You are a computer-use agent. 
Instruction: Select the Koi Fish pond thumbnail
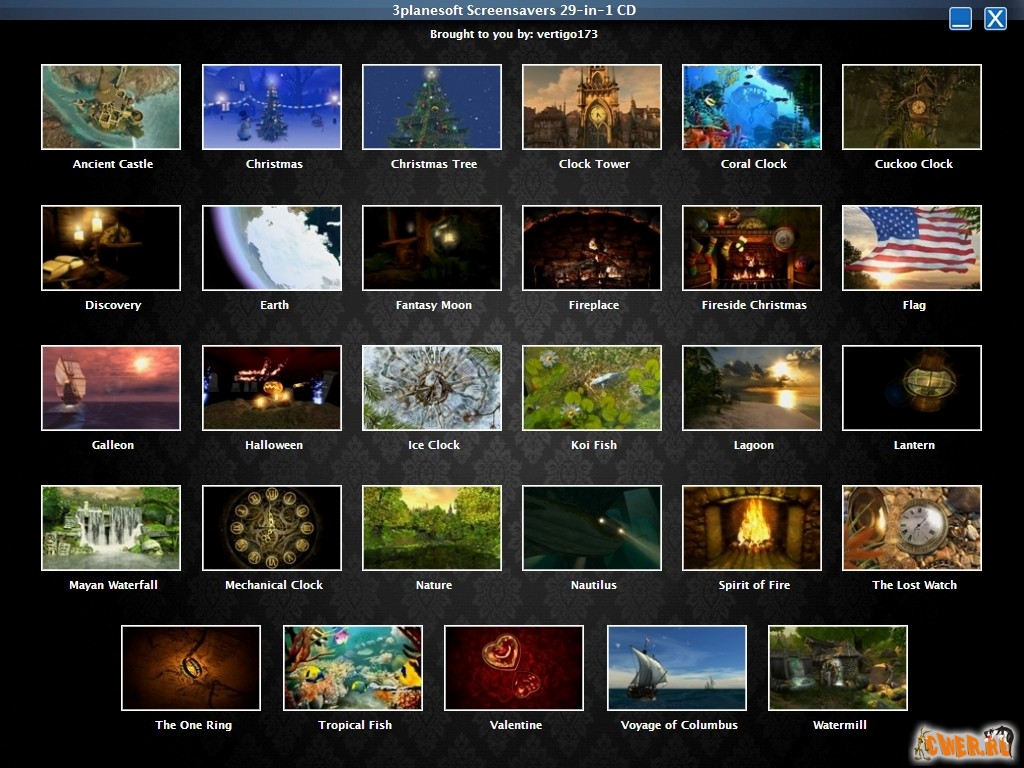[591, 388]
